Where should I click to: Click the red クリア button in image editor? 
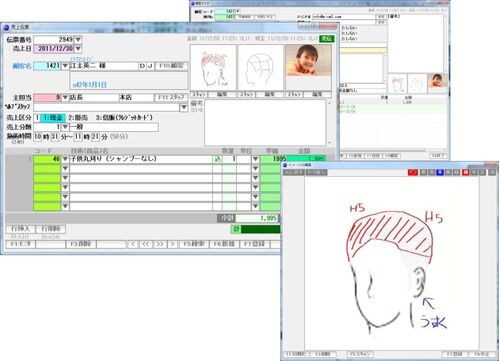pos(413,172)
